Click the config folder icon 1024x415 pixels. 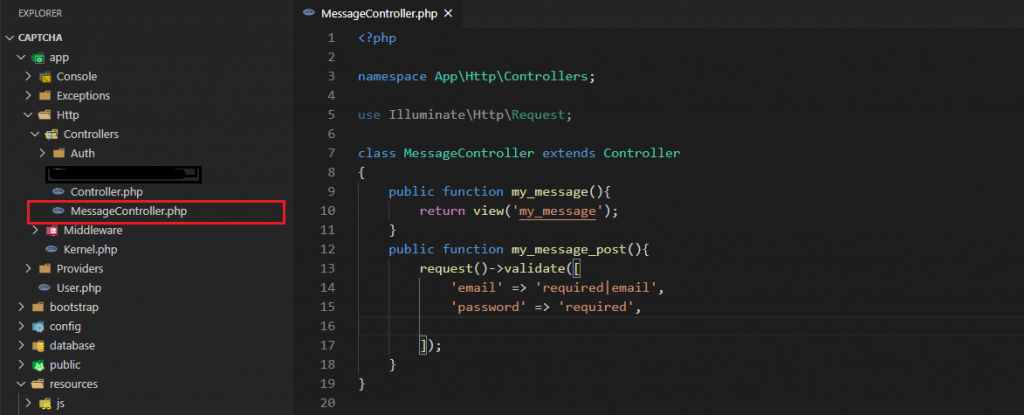tap(38, 326)
